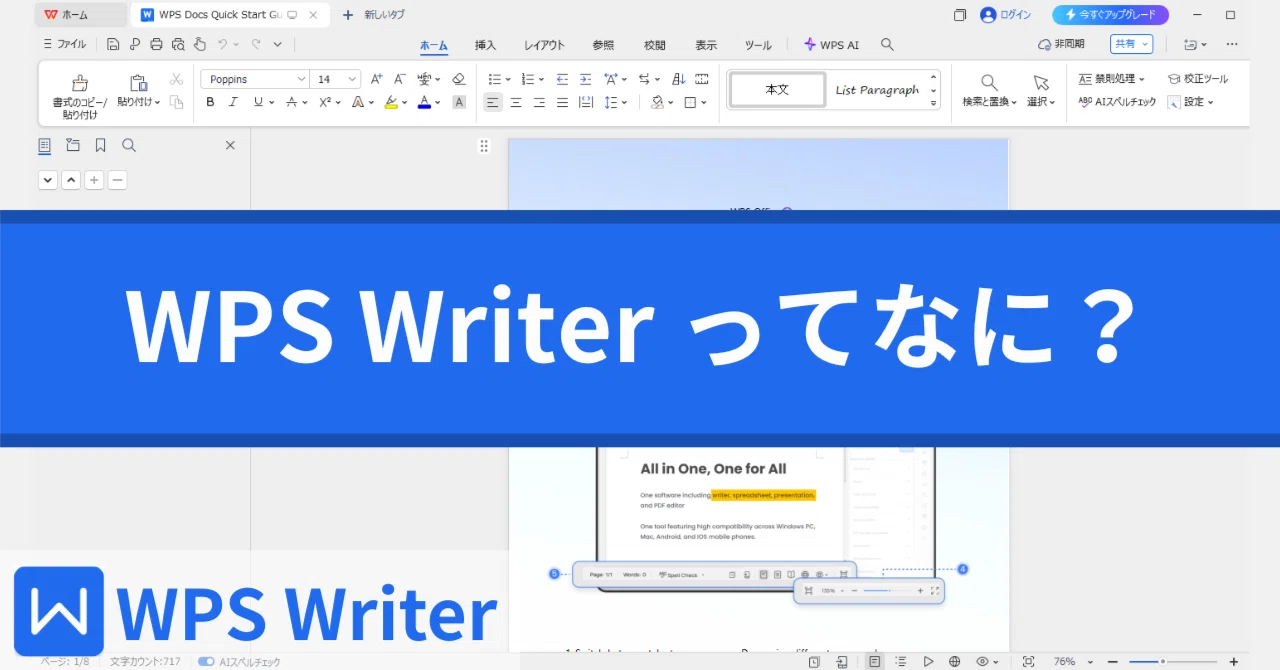Toggle Italic formatting
The width and height of the screenshot is (1280, 670).
[233, 102]
